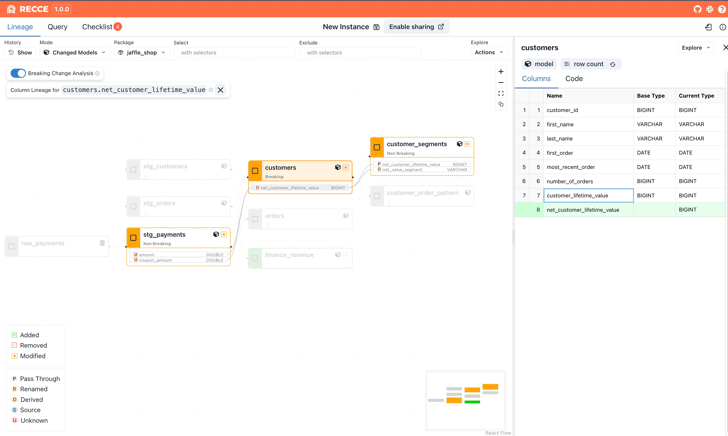Screen dimensions: 728x436
Task: Click modified icon on customer_segments node
Action: [x=468, y=144]
